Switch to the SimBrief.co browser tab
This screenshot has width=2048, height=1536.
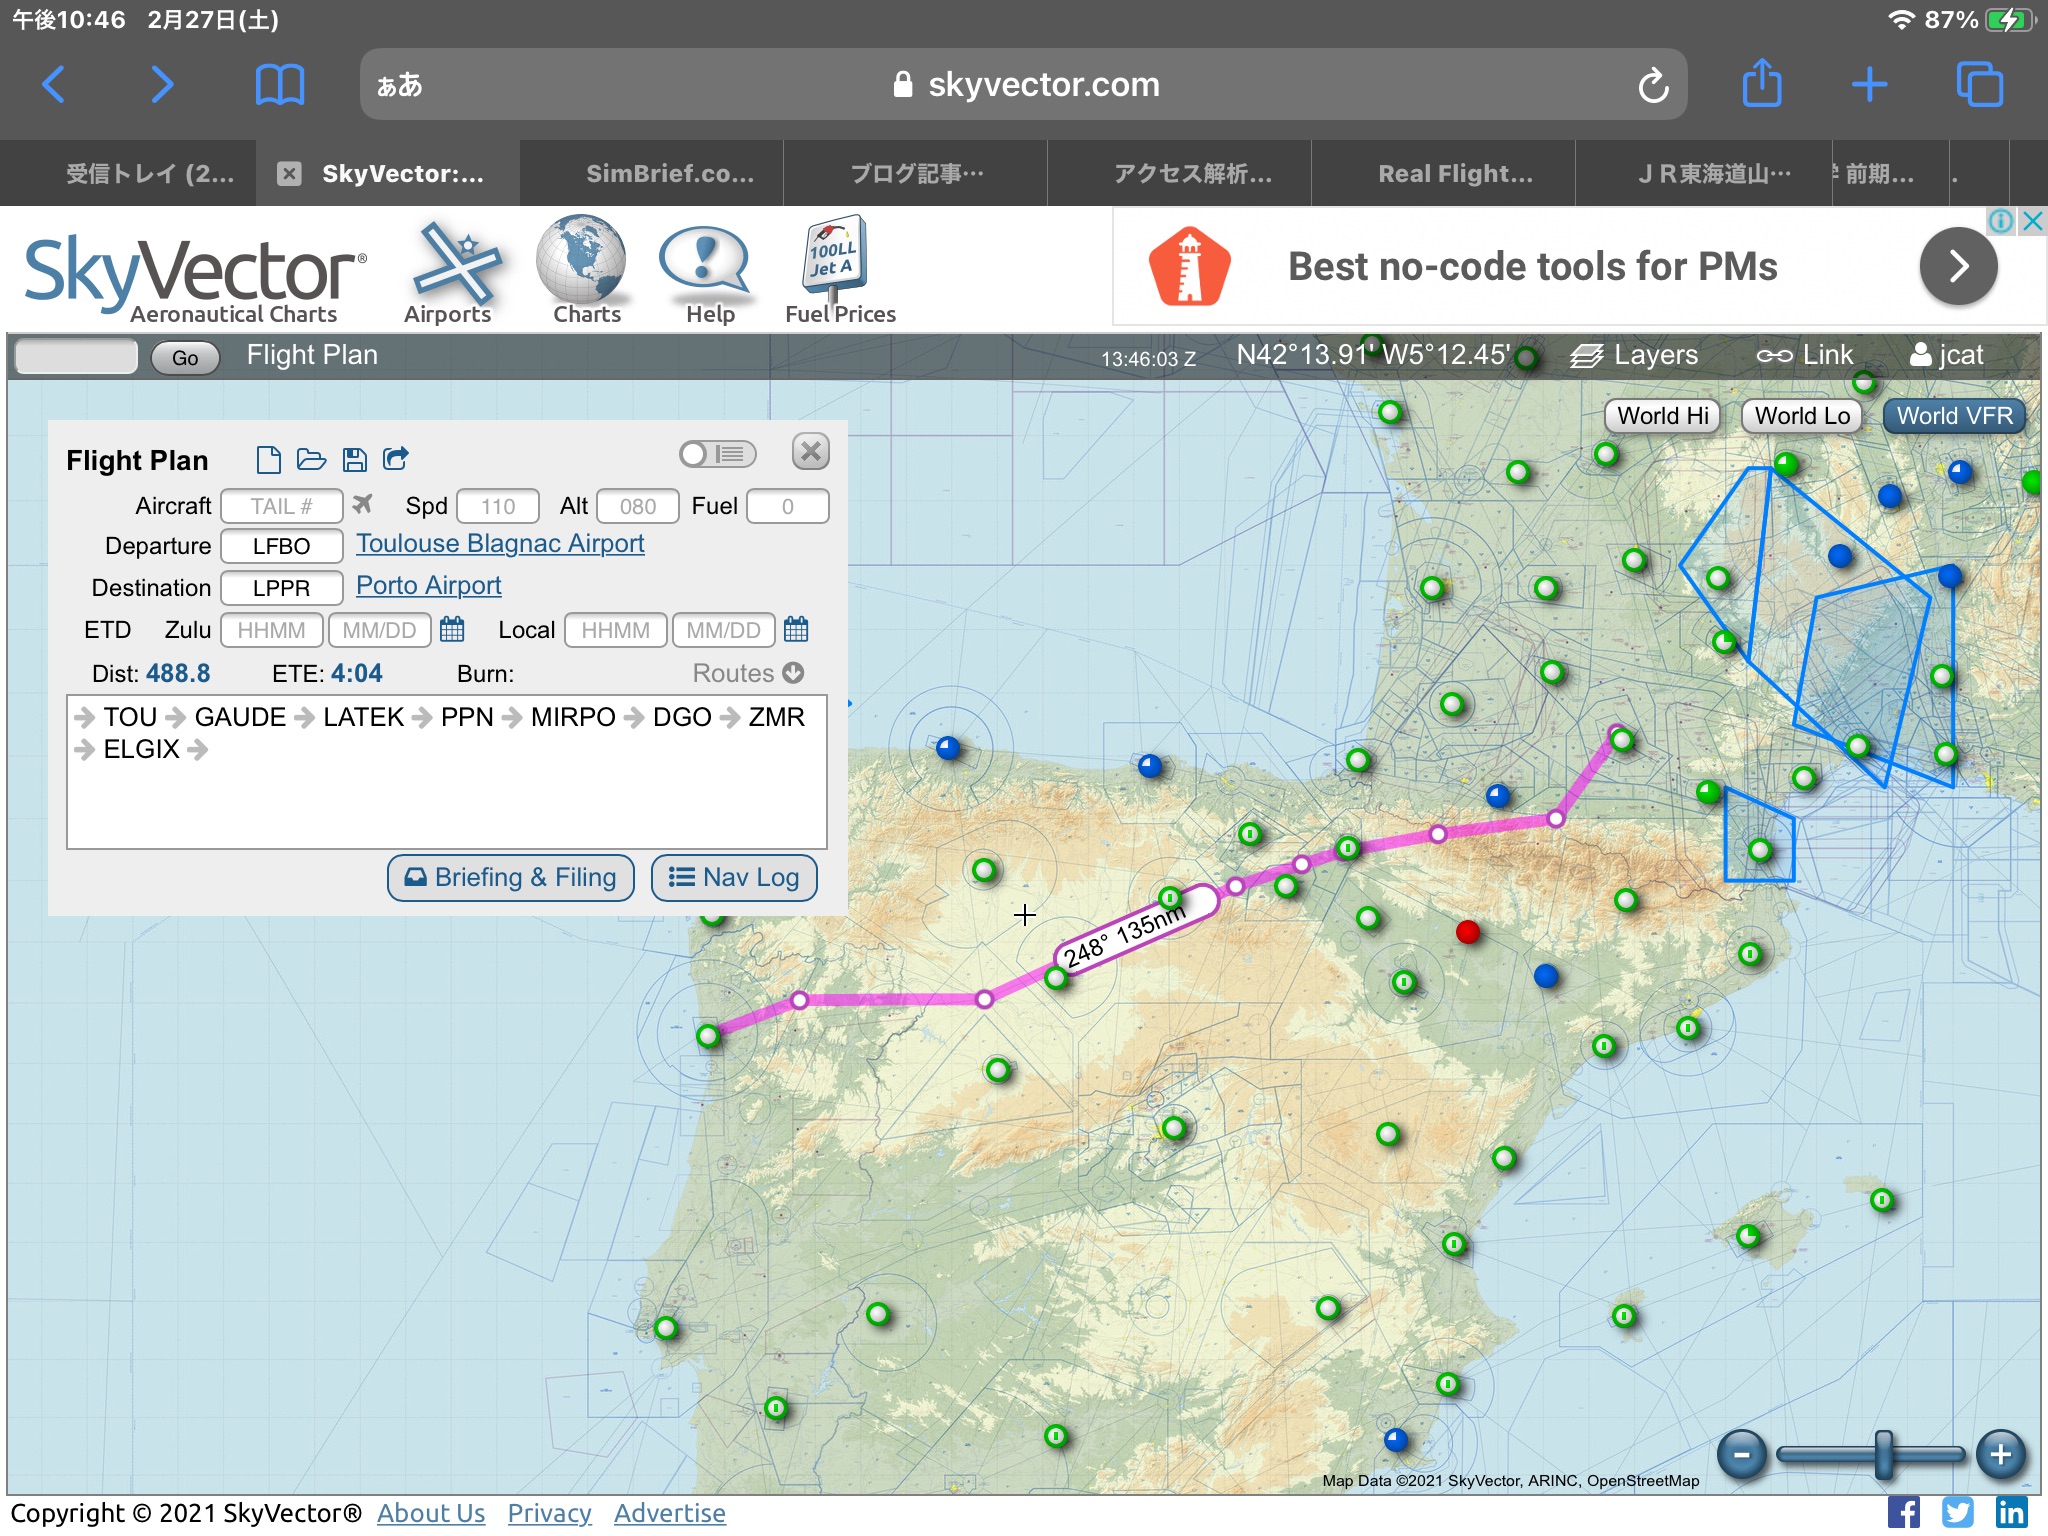(669, 174)
